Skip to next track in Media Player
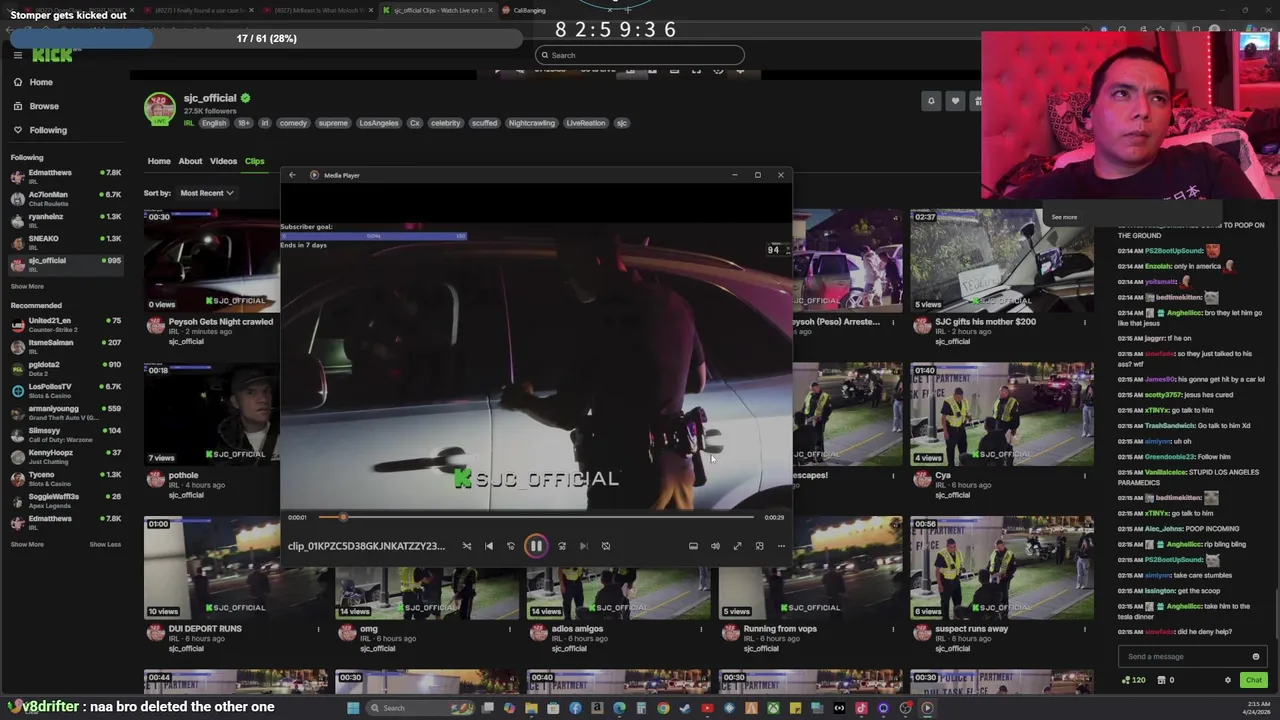 click(x=584, y=546)
